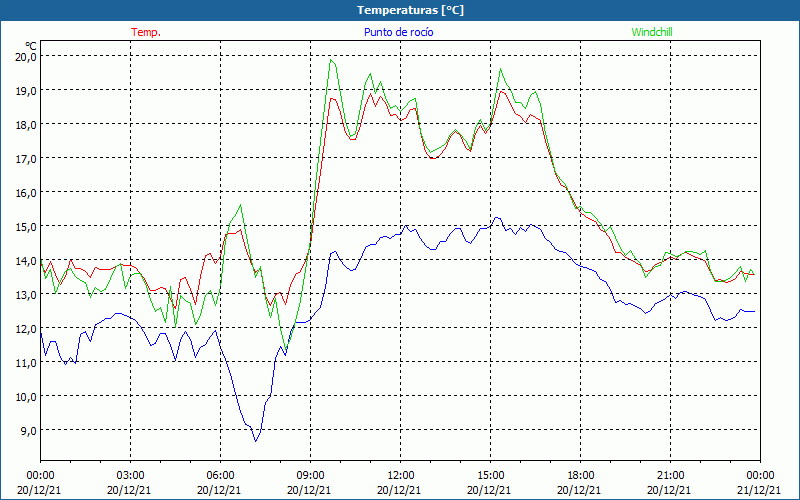Image resolution: width=800 pixels, height=500 pixels.
Task: Click the 15:00 time axis label
Action: 490,475
